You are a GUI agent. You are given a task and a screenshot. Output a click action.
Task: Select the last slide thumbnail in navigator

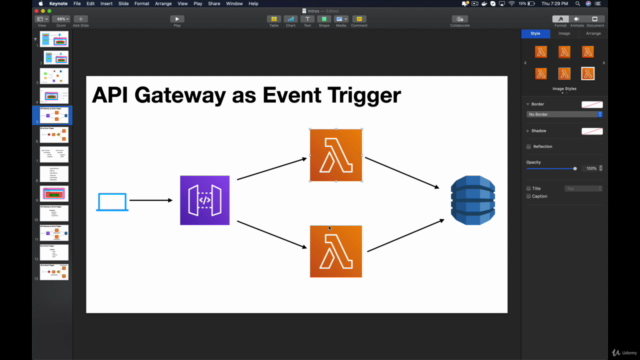pyautogui.click(x=54, y=272)
